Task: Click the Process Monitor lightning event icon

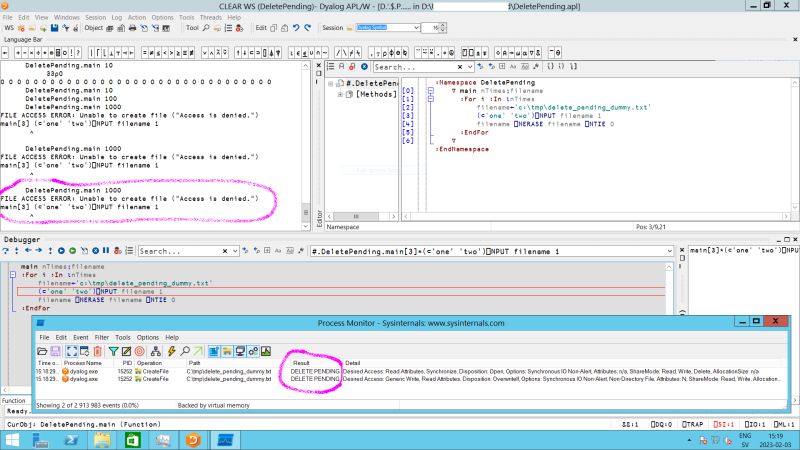Action: [x=171, y=351]
